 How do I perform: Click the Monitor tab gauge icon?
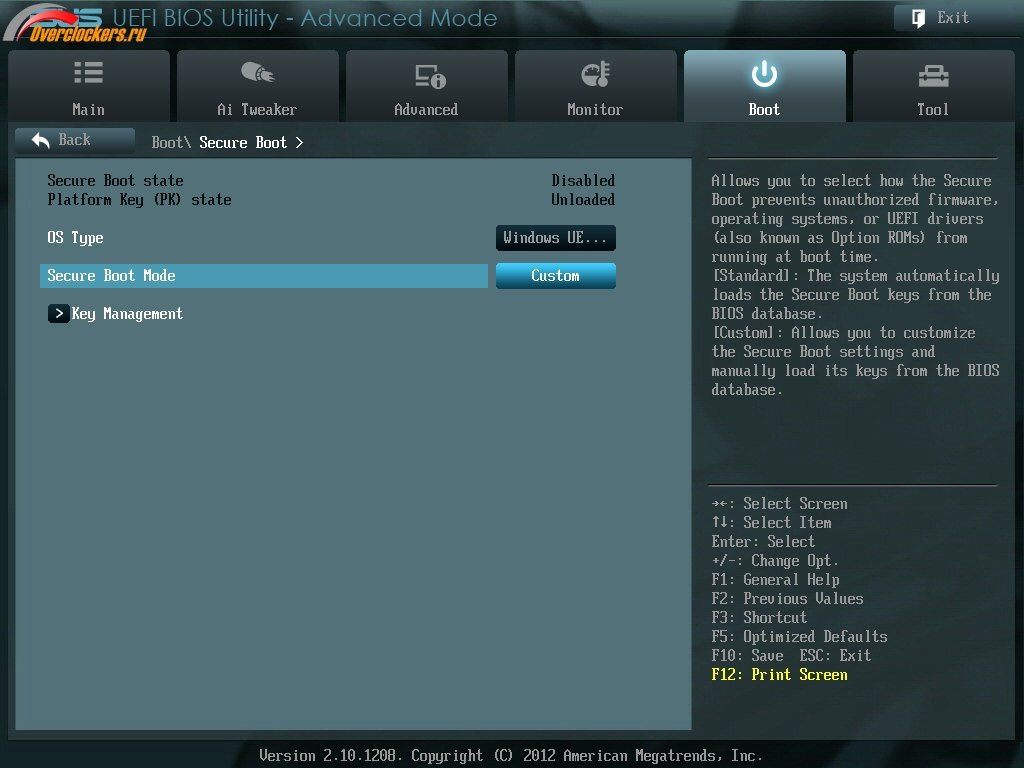pyautogui.click(x=596, y=74)
